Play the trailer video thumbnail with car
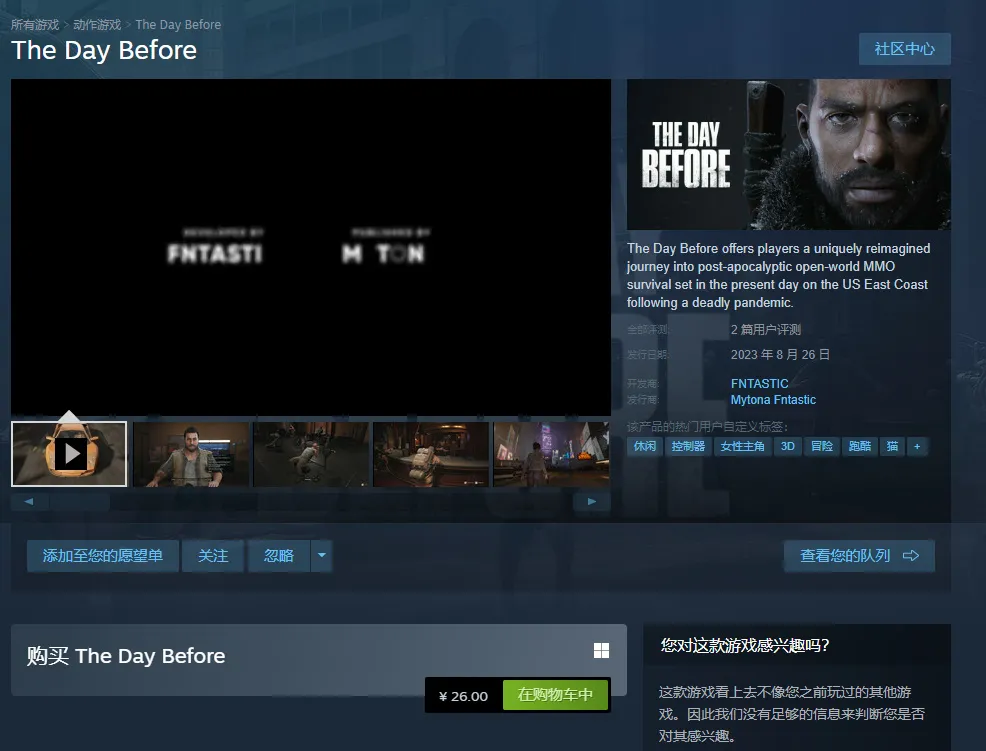The height and width of the screenshot is (751, 986). (69, 454)
